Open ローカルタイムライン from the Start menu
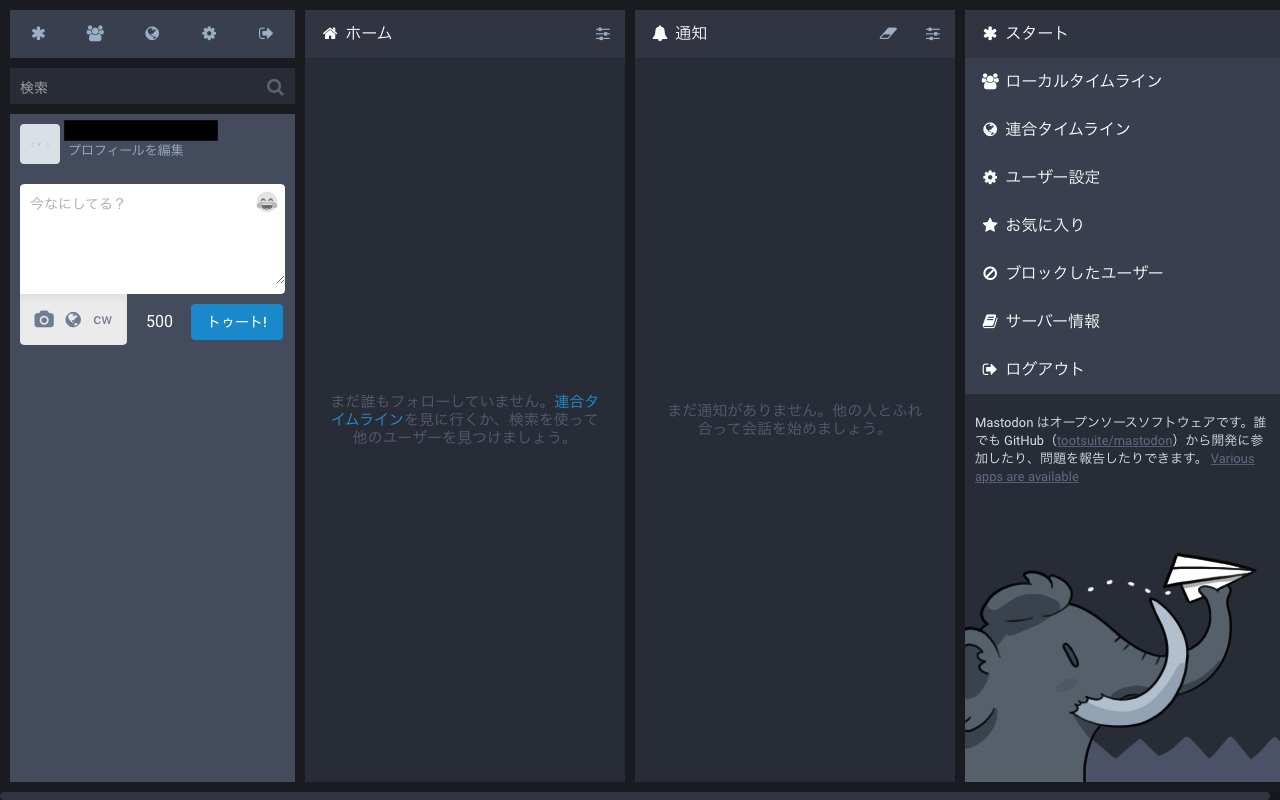Screen dimensions: 1280x800 point(1122,81)
